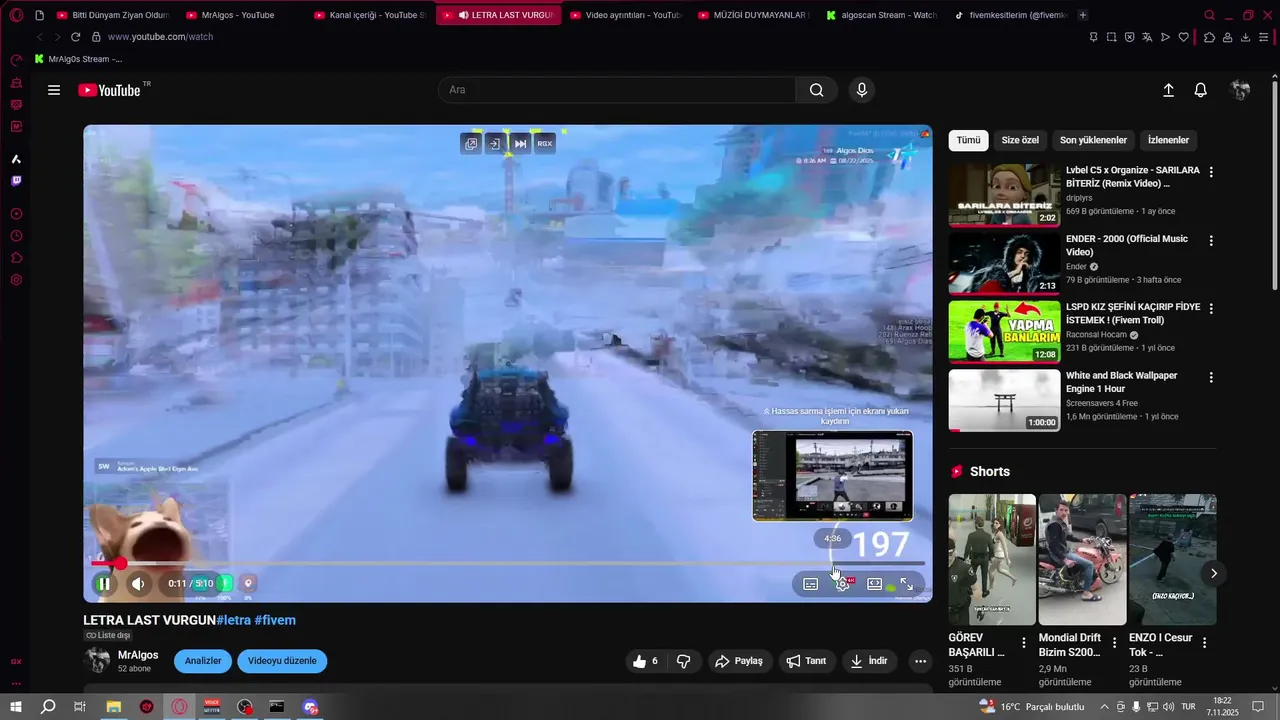Open more actions three-dot menu under video
This screenshot has width=1280, height=720.
(x=920, y=661)
